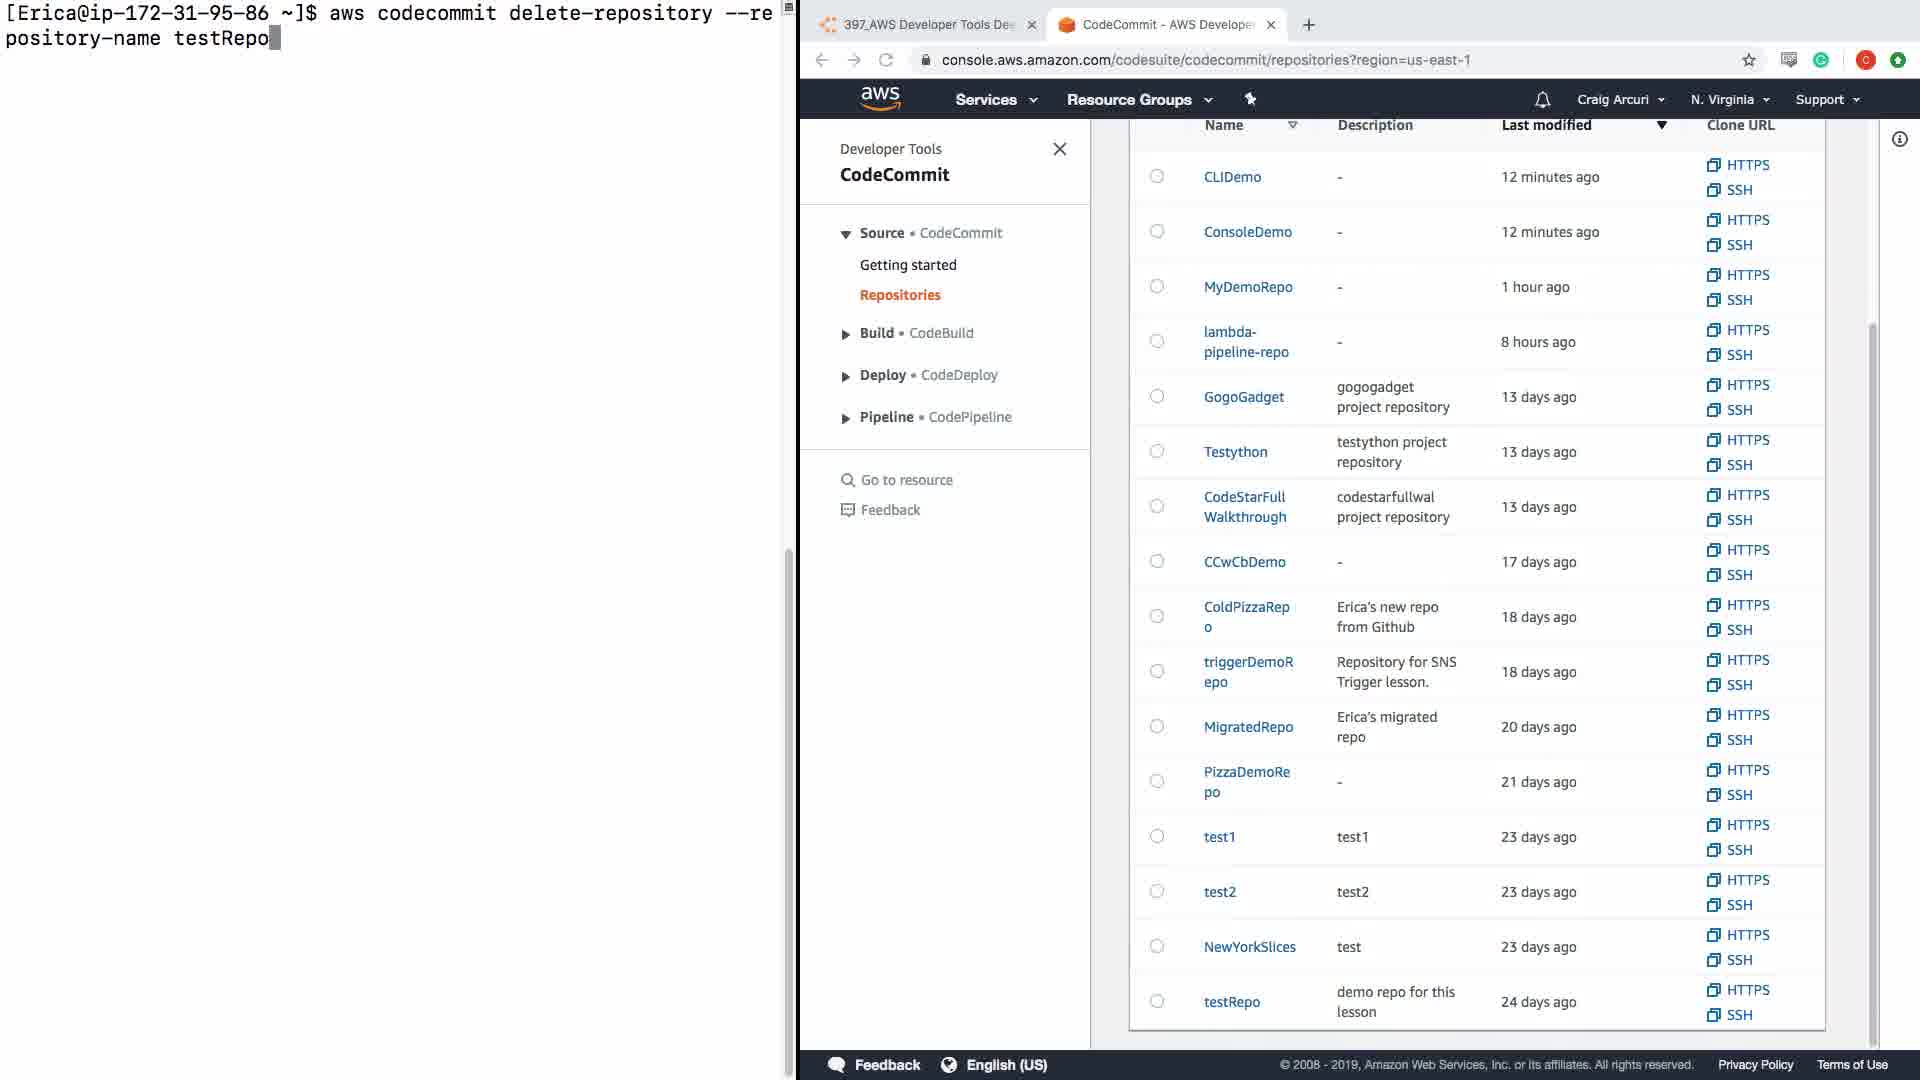Click the pin shortcut icon in AWS navbar

point(1250,99)
